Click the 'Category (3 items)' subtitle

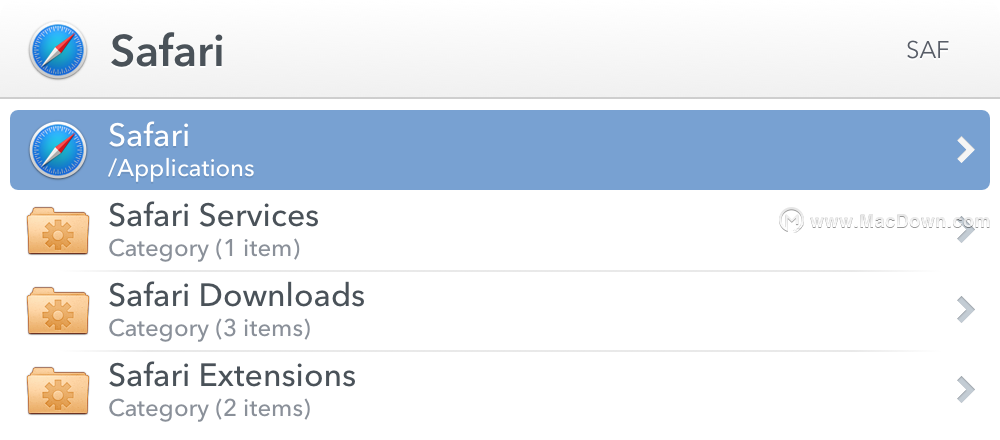[210, 328]
